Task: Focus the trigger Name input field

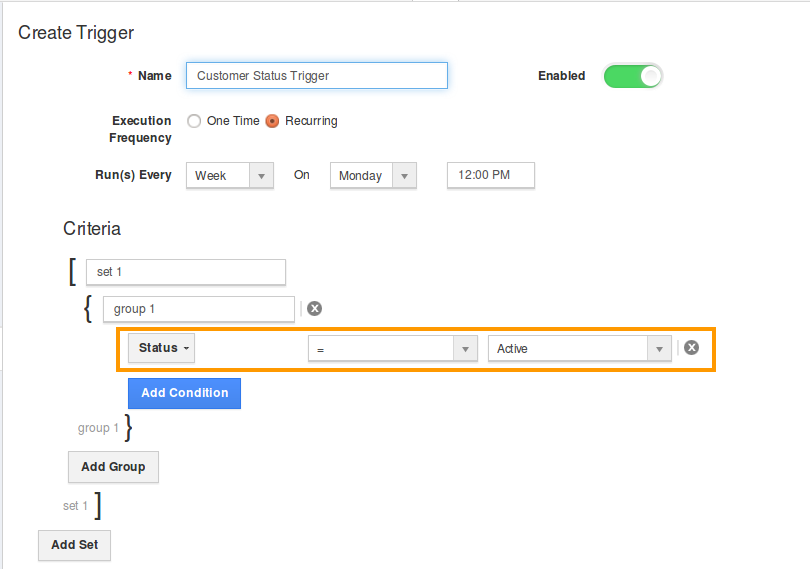Action: (x=317, y=75)
